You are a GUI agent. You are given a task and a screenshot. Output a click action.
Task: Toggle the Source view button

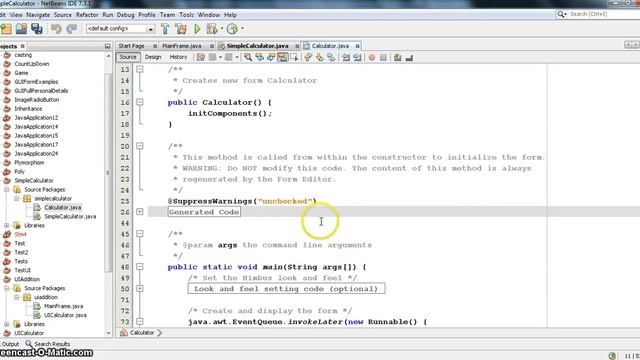[128, 58]
